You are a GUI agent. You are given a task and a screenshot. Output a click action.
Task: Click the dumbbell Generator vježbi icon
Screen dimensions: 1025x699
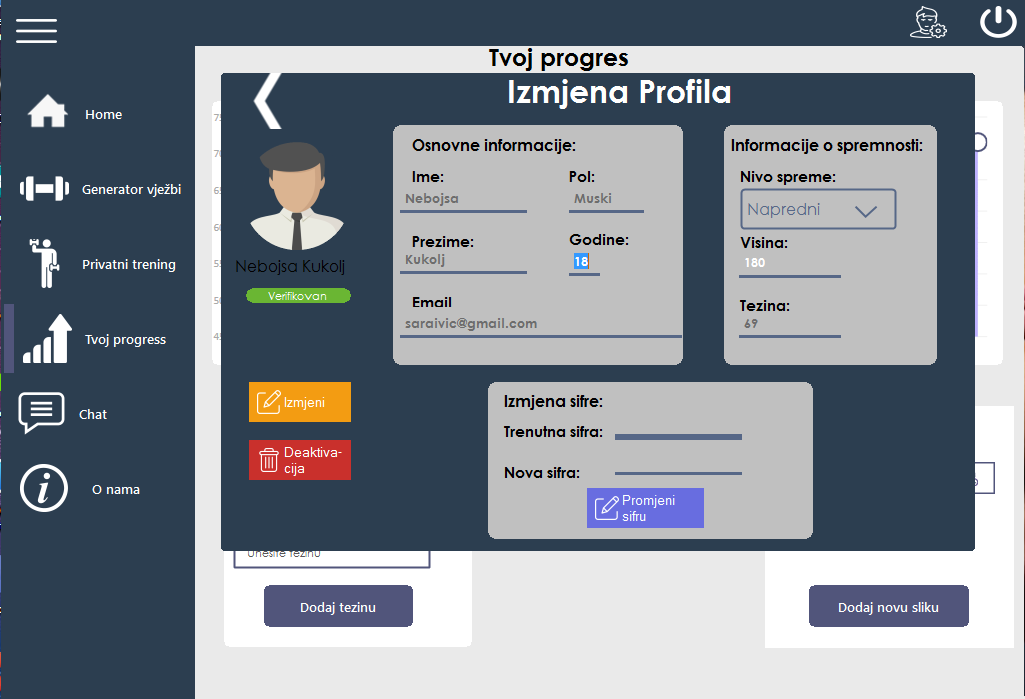click(44, 189)
